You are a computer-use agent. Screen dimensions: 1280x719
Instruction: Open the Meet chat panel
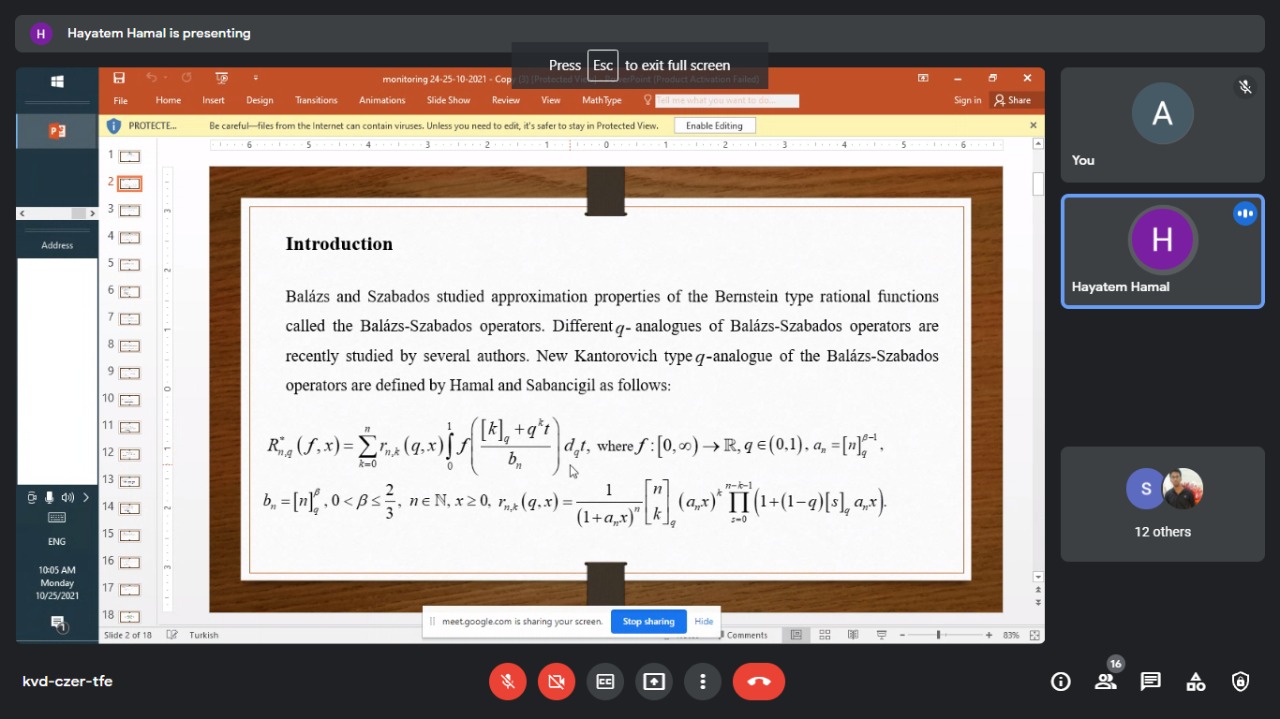1151,681
